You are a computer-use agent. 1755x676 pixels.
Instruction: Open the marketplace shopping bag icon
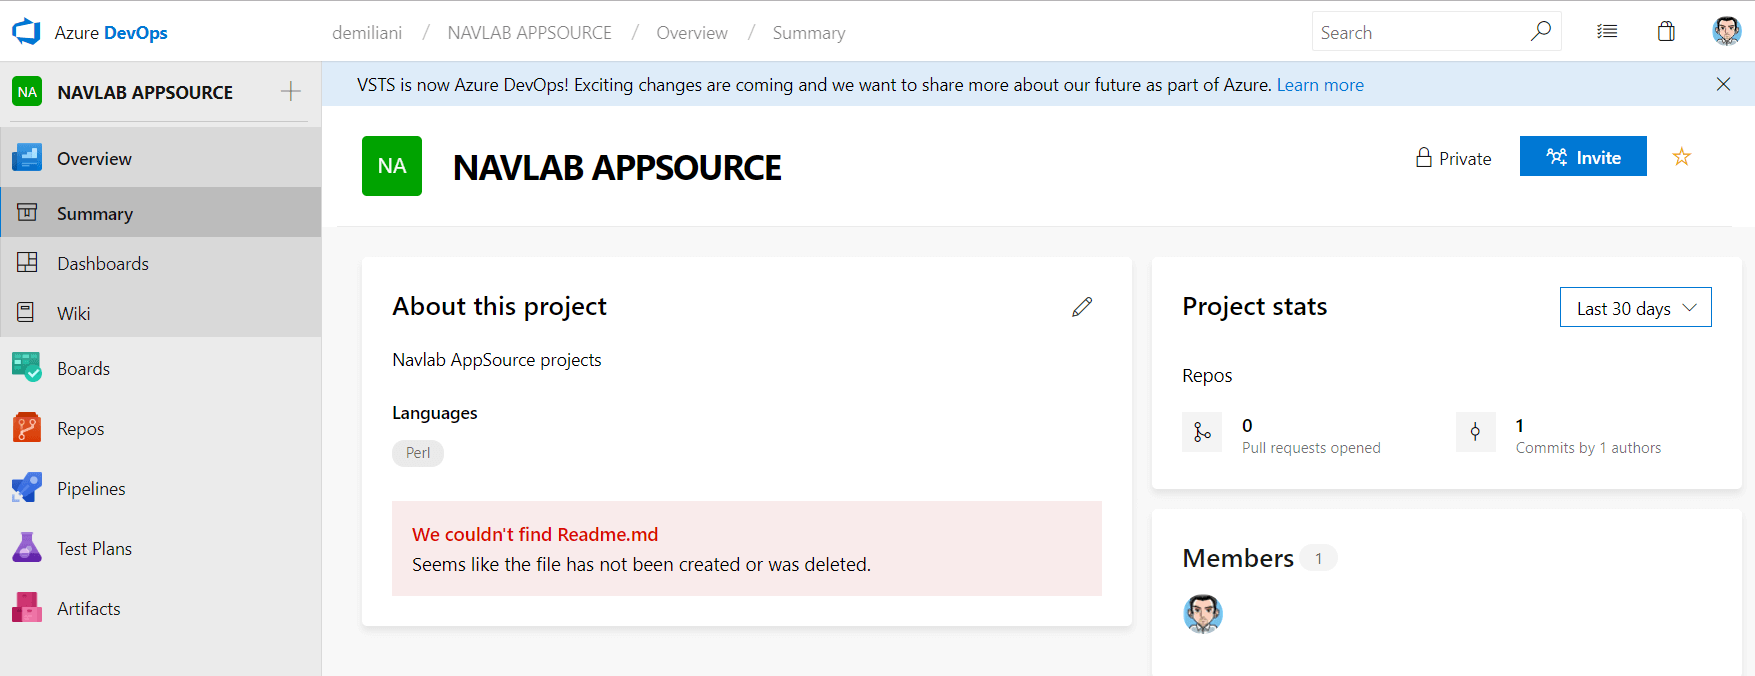point(1666,32)
